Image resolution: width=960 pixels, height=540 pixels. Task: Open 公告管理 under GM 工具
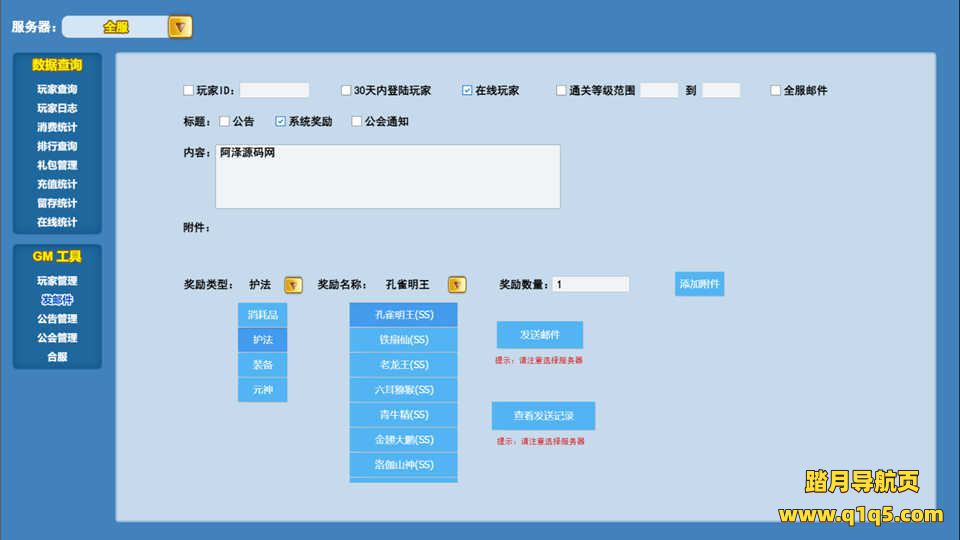click(x=57, y=319)
